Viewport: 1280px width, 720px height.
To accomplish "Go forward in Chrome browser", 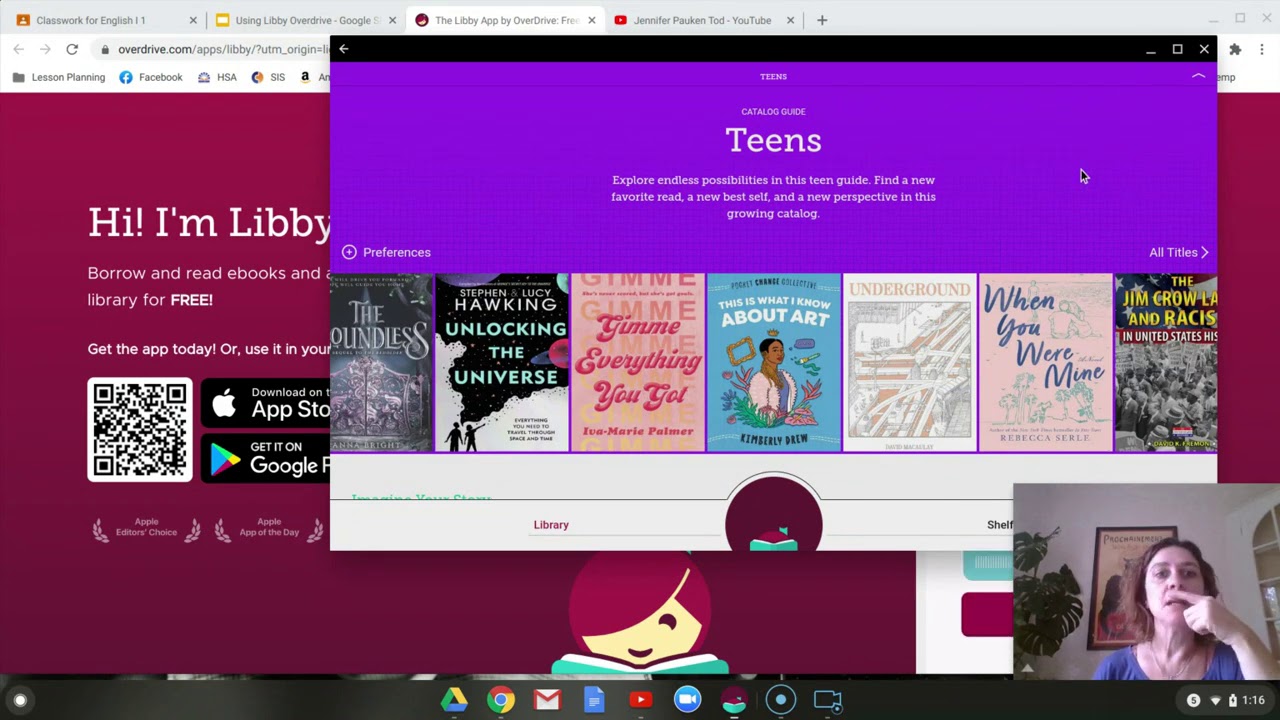I will pos(46,49).
